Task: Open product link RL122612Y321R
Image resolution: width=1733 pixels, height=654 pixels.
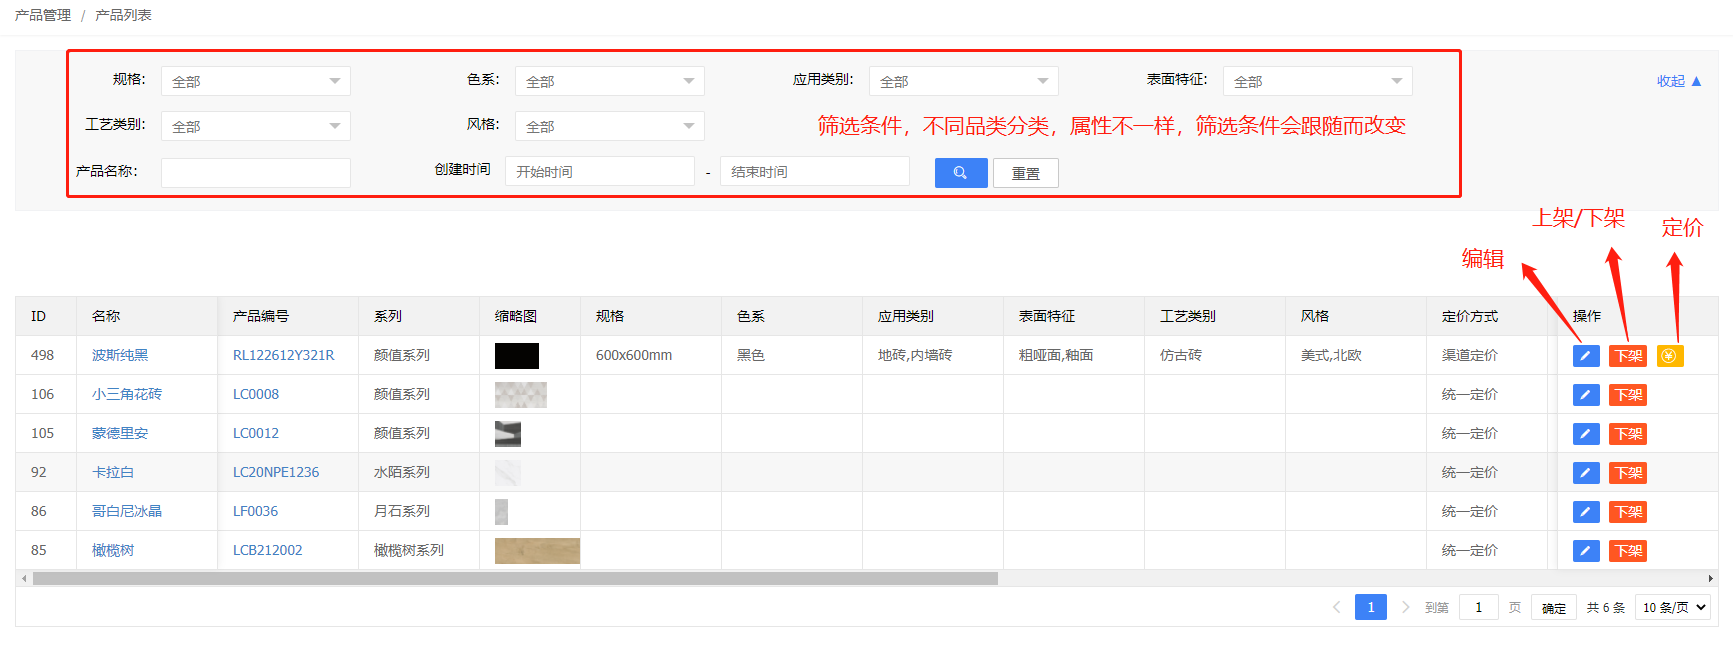Action: point(283,355)
